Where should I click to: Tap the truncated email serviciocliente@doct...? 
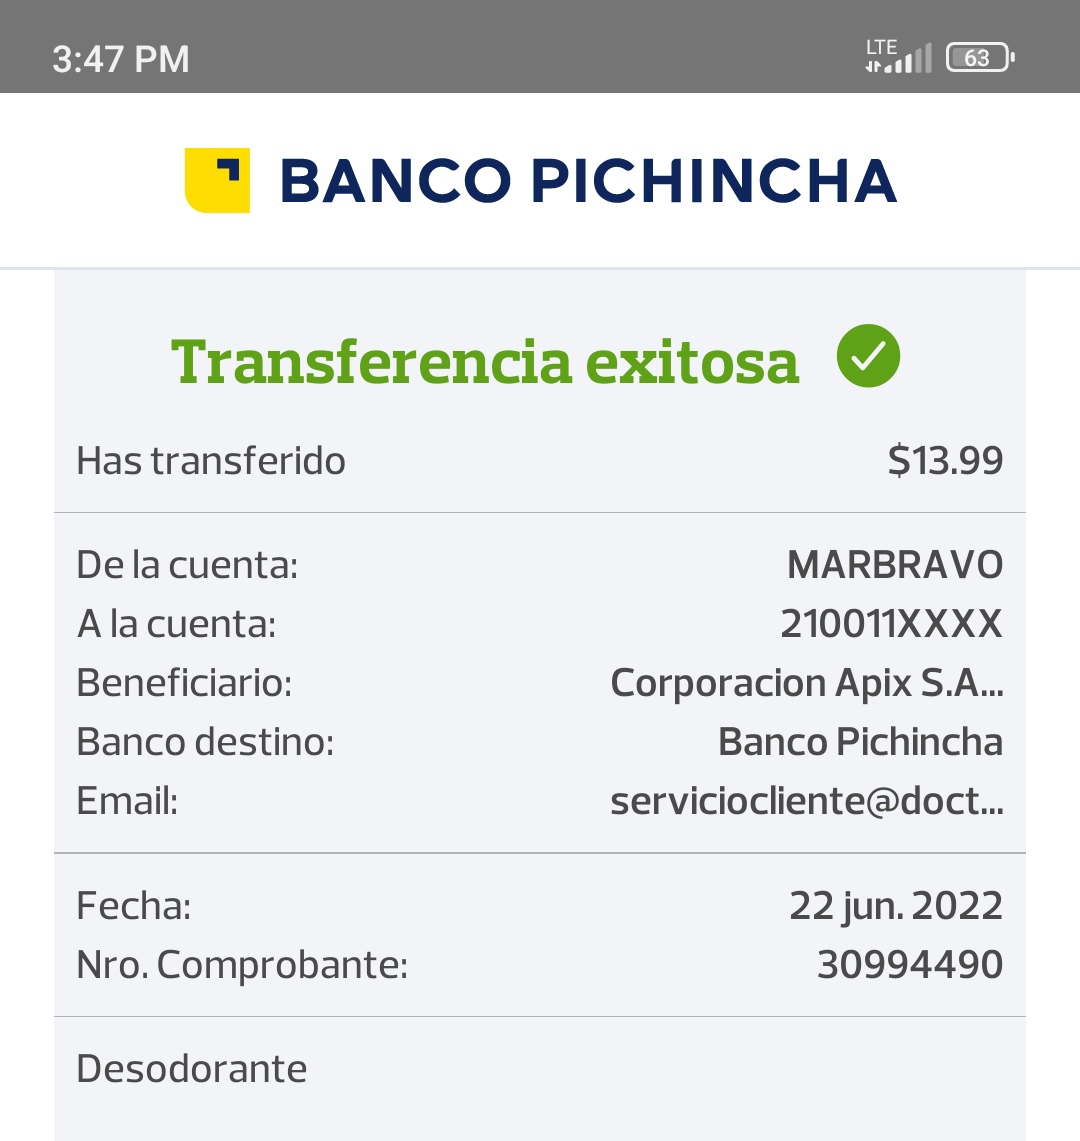click(x=806, y=801)
